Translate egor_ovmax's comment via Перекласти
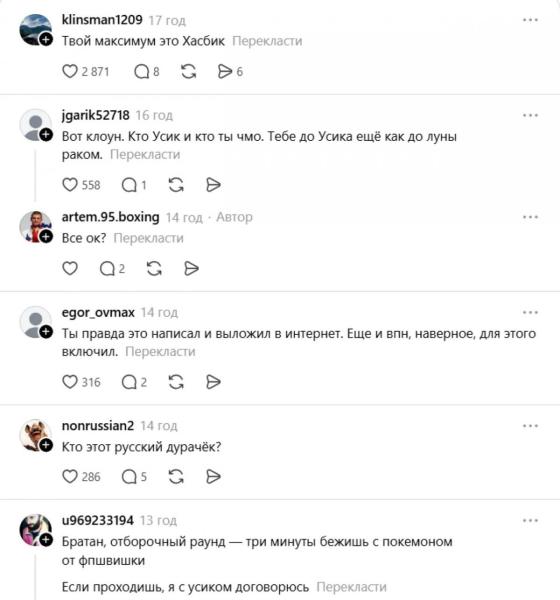 point(160,352)
